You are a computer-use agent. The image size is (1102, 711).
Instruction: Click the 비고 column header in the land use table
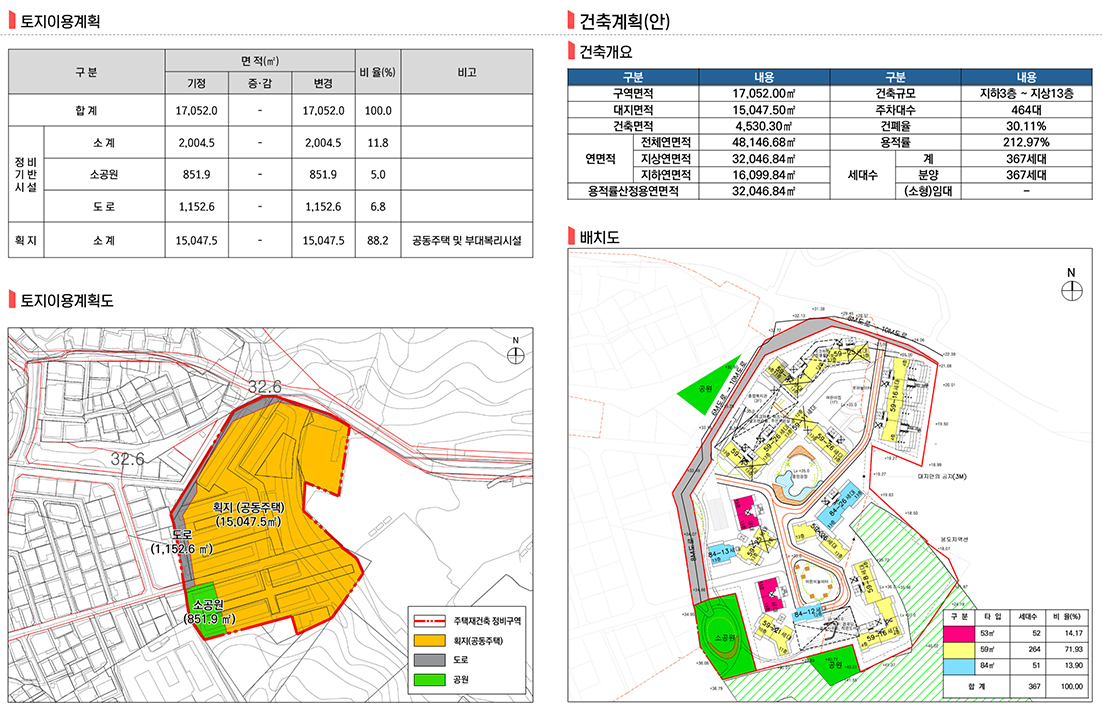pos(466,72)
